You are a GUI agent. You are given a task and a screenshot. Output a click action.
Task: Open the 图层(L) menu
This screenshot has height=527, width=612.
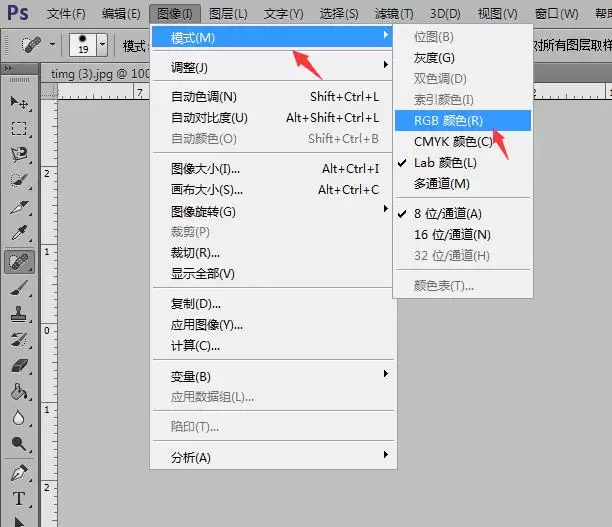(x=228, y=14)
